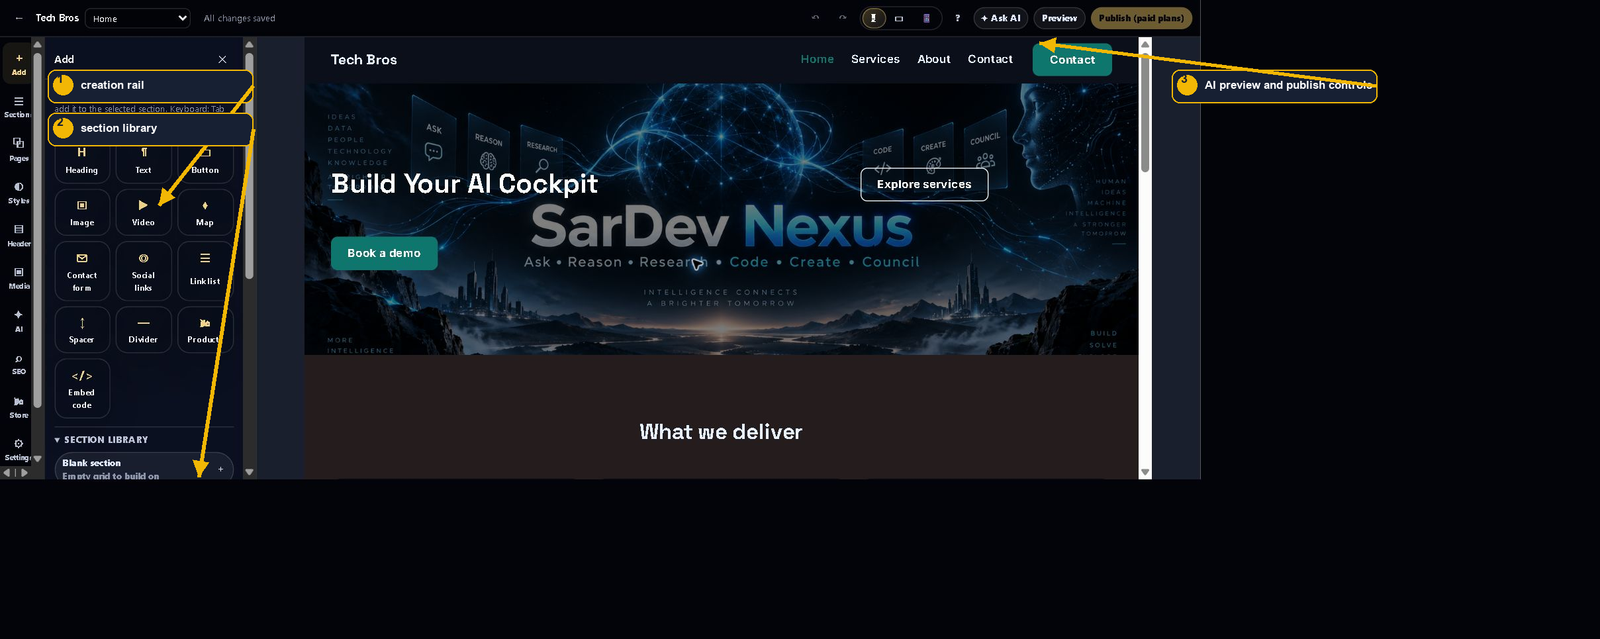Open the help question mark
Image resolution: width=1600 pixels, height=639 pixels.
957,18
